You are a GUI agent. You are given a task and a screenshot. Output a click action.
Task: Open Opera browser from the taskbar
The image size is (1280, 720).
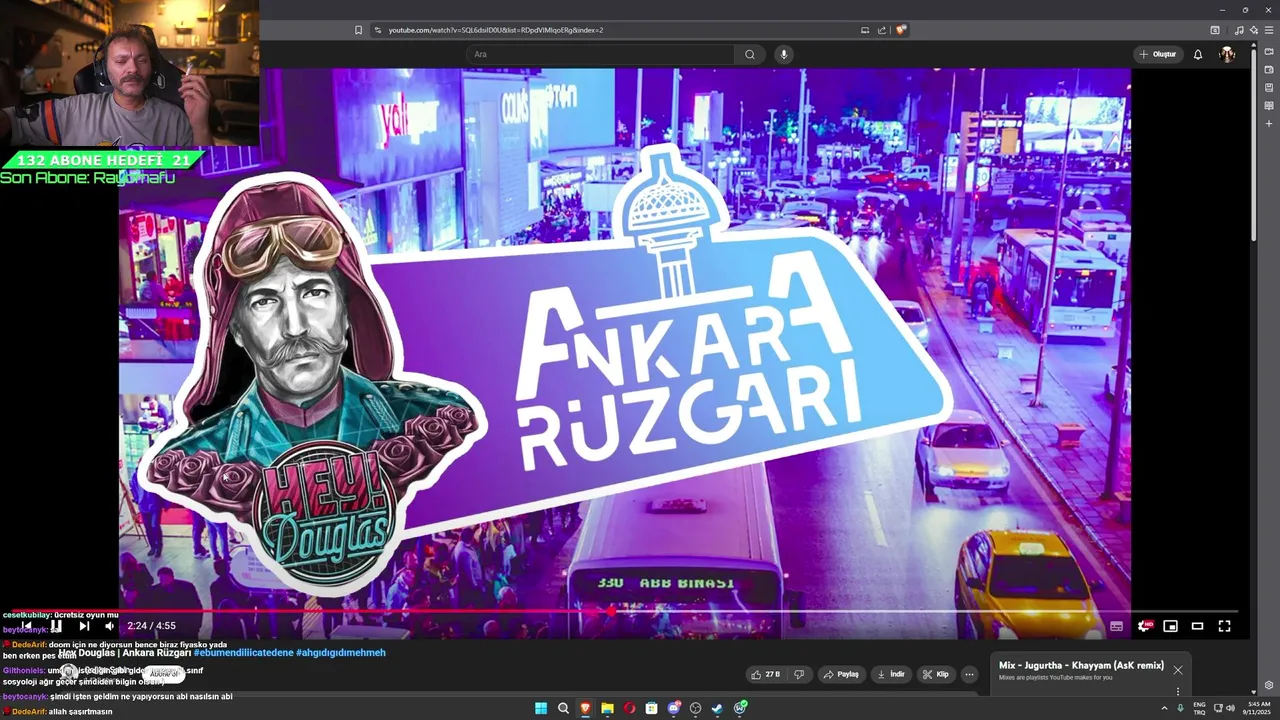(x=630, y=708)
